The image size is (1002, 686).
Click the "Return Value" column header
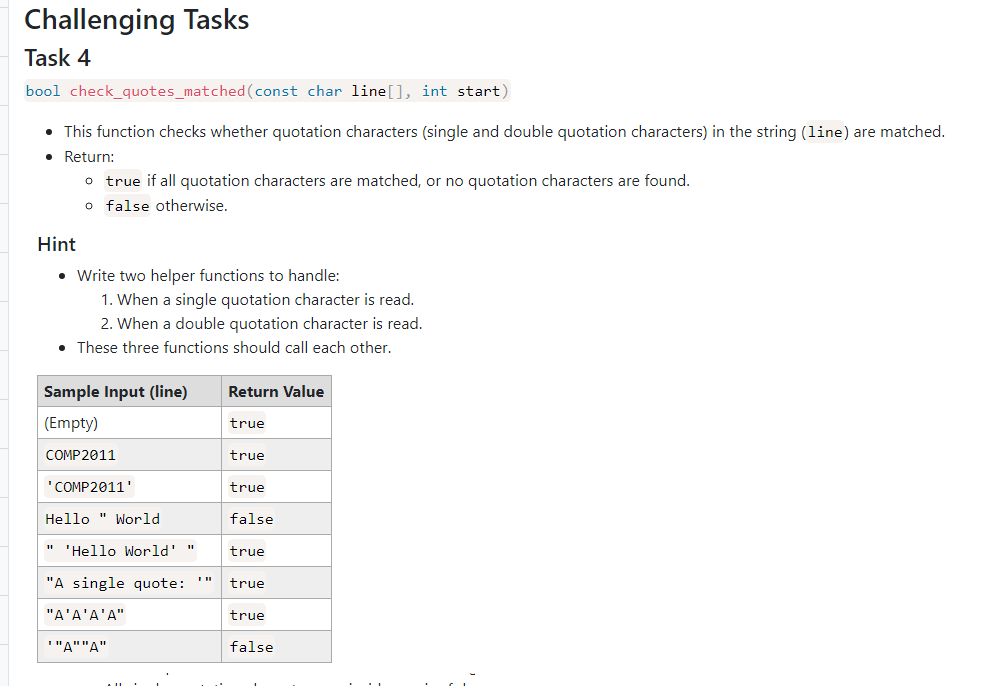pyautogui.click(x=276, y=392)
